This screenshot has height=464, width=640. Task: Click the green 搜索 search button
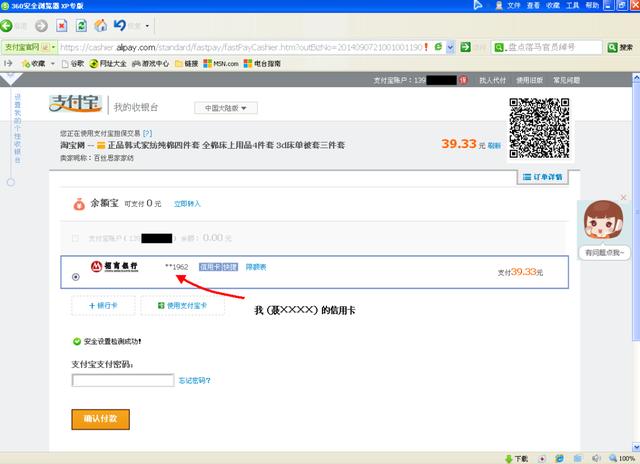[x=620, y=47]
